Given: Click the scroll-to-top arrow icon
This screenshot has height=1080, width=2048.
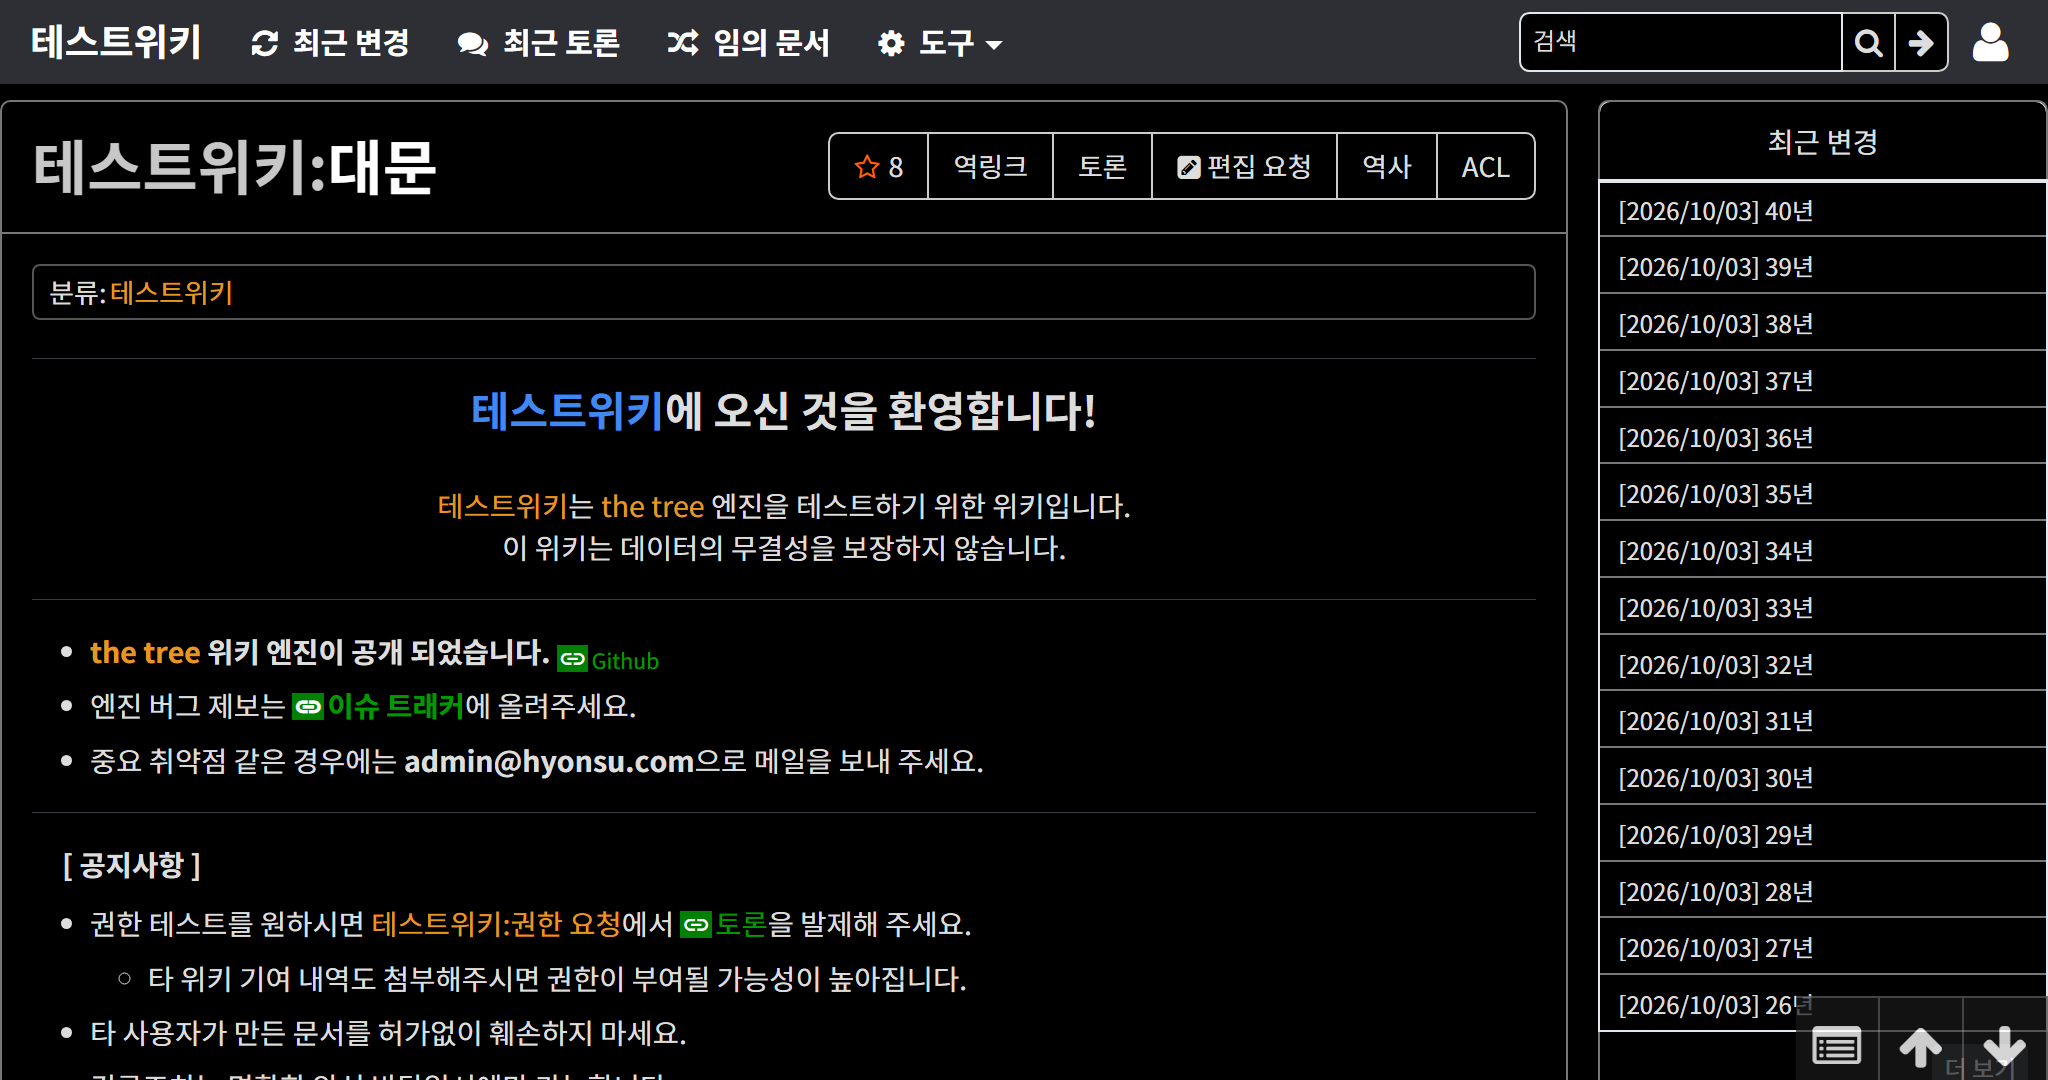Looking at the screenshot, I should (1920, 1046).
